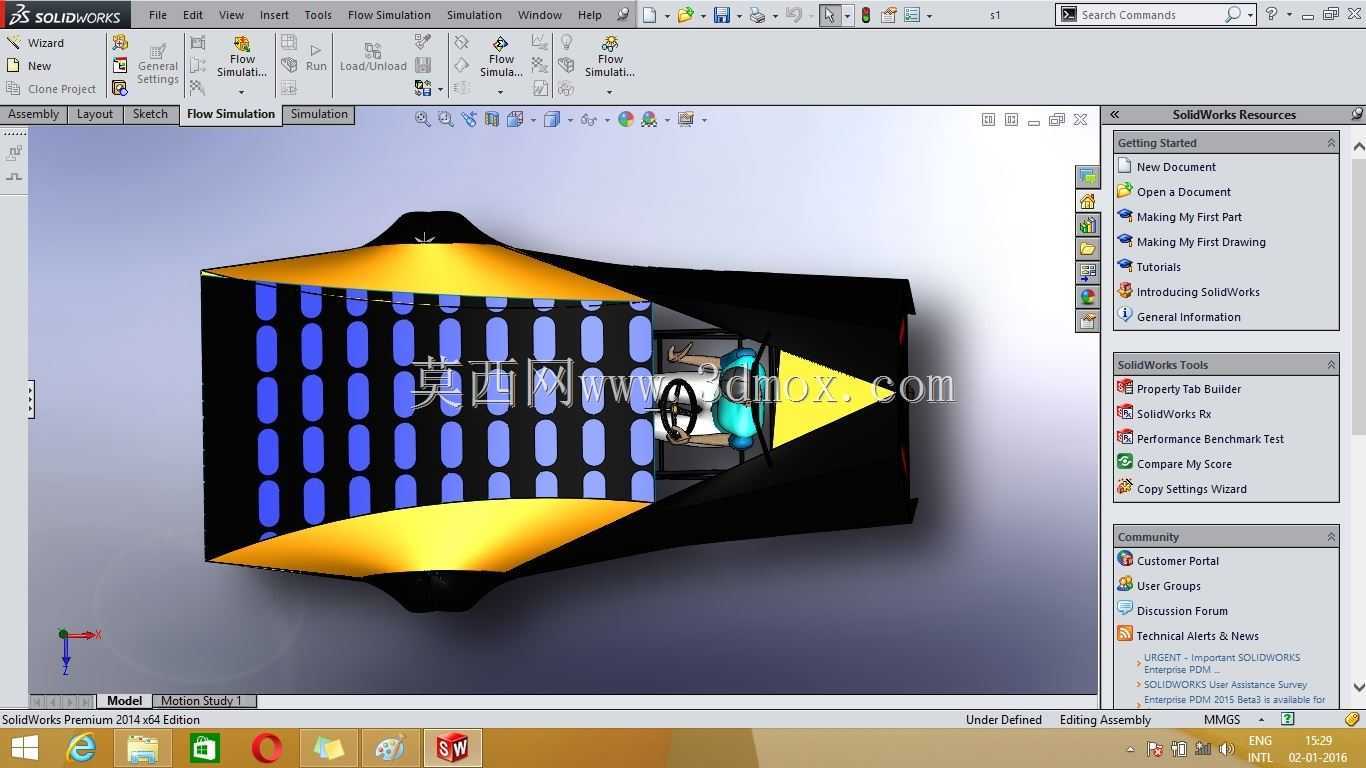Image resolution: width=1366 pixels, height=768 pixels.
Task: Open the Tools menu
Action: [x=318, y=15]
